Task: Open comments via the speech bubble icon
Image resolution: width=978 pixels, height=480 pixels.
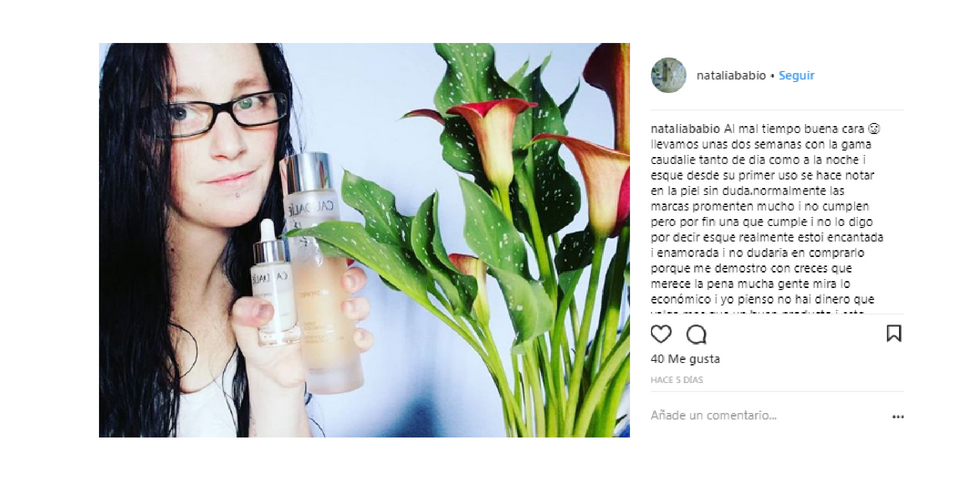Action: [x=696, y=334]
